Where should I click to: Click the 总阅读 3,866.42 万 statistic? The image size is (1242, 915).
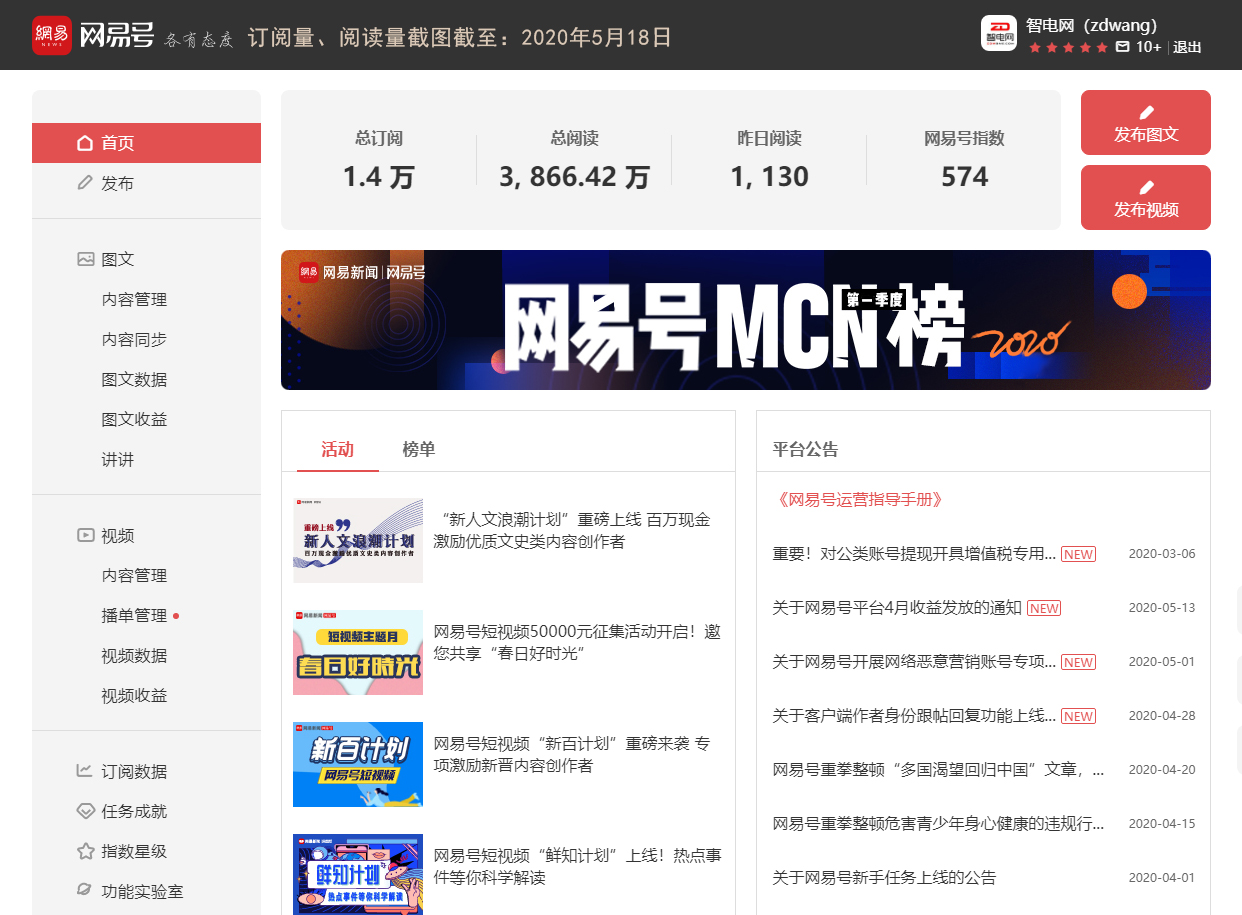(x=574, y=160)
